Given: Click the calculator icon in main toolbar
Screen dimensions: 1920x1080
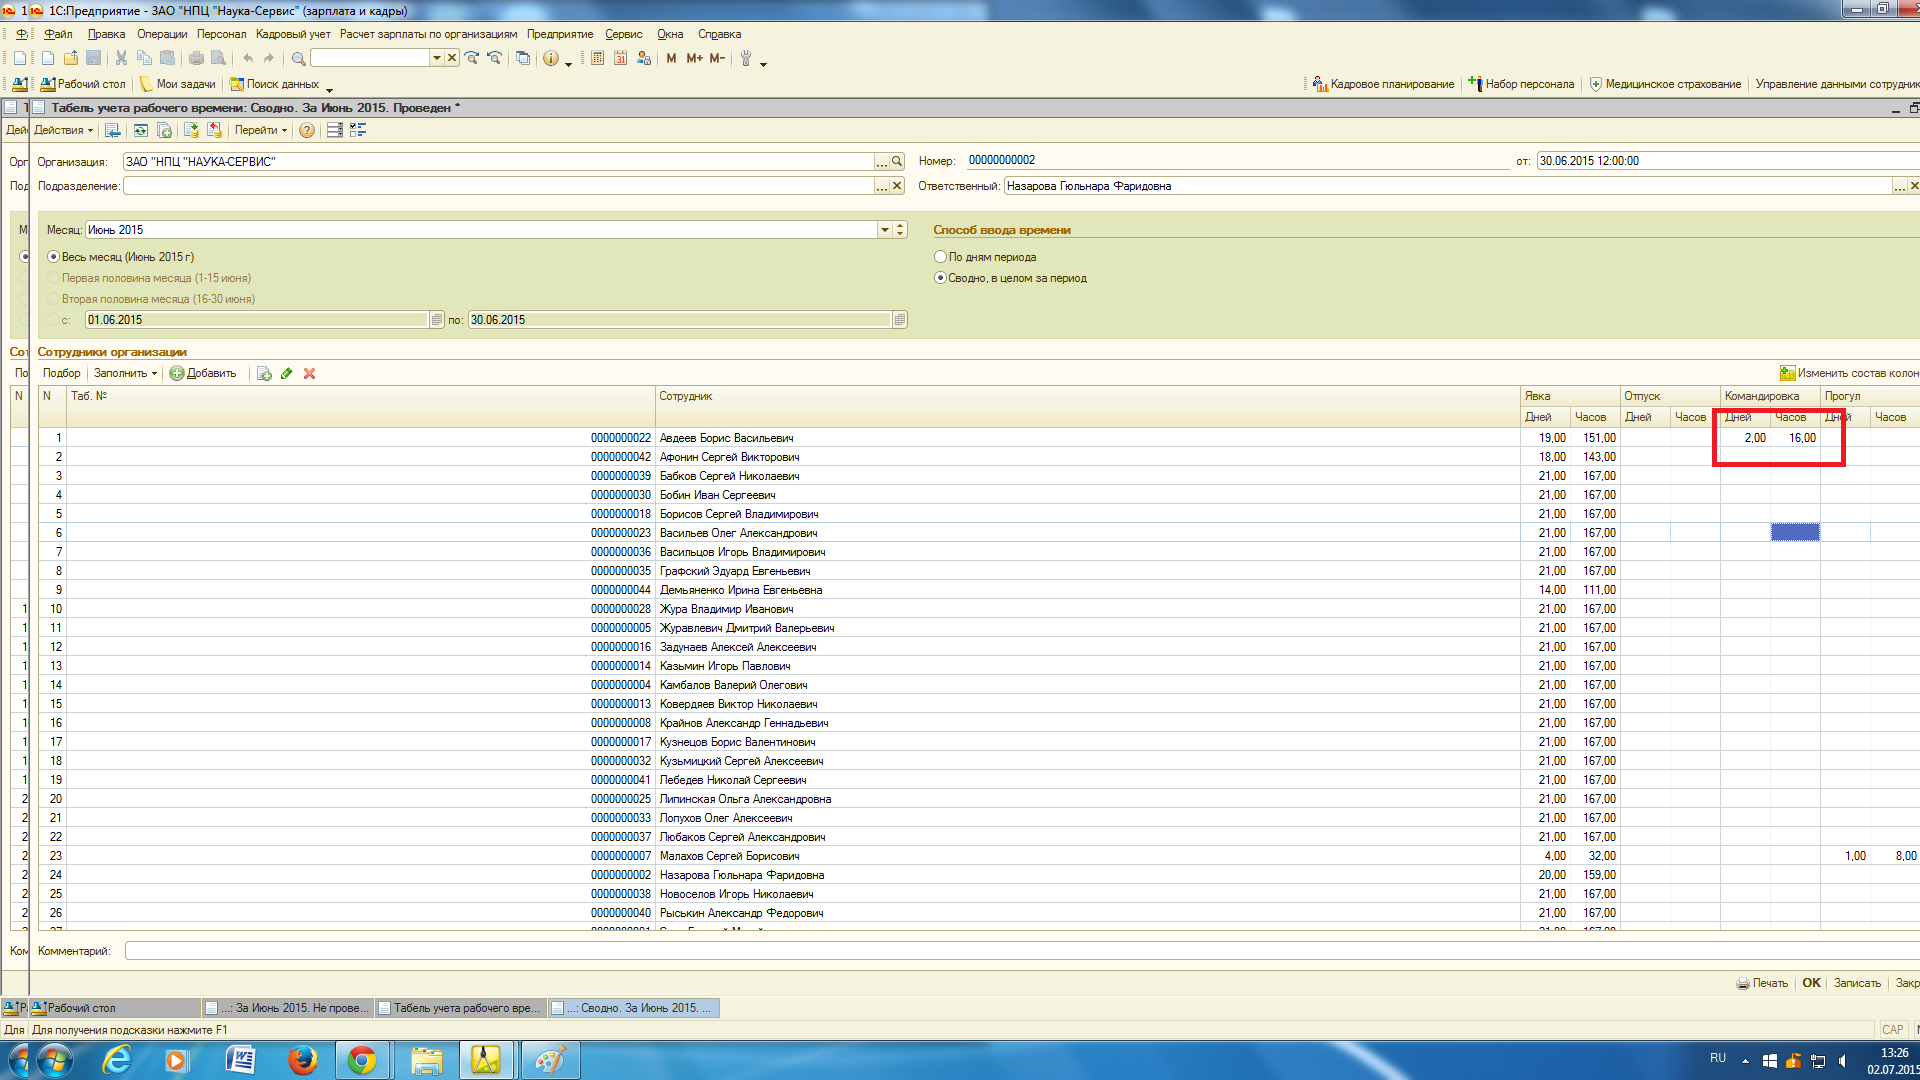Looking at the screenshot, I should click(x=597, y=59).
